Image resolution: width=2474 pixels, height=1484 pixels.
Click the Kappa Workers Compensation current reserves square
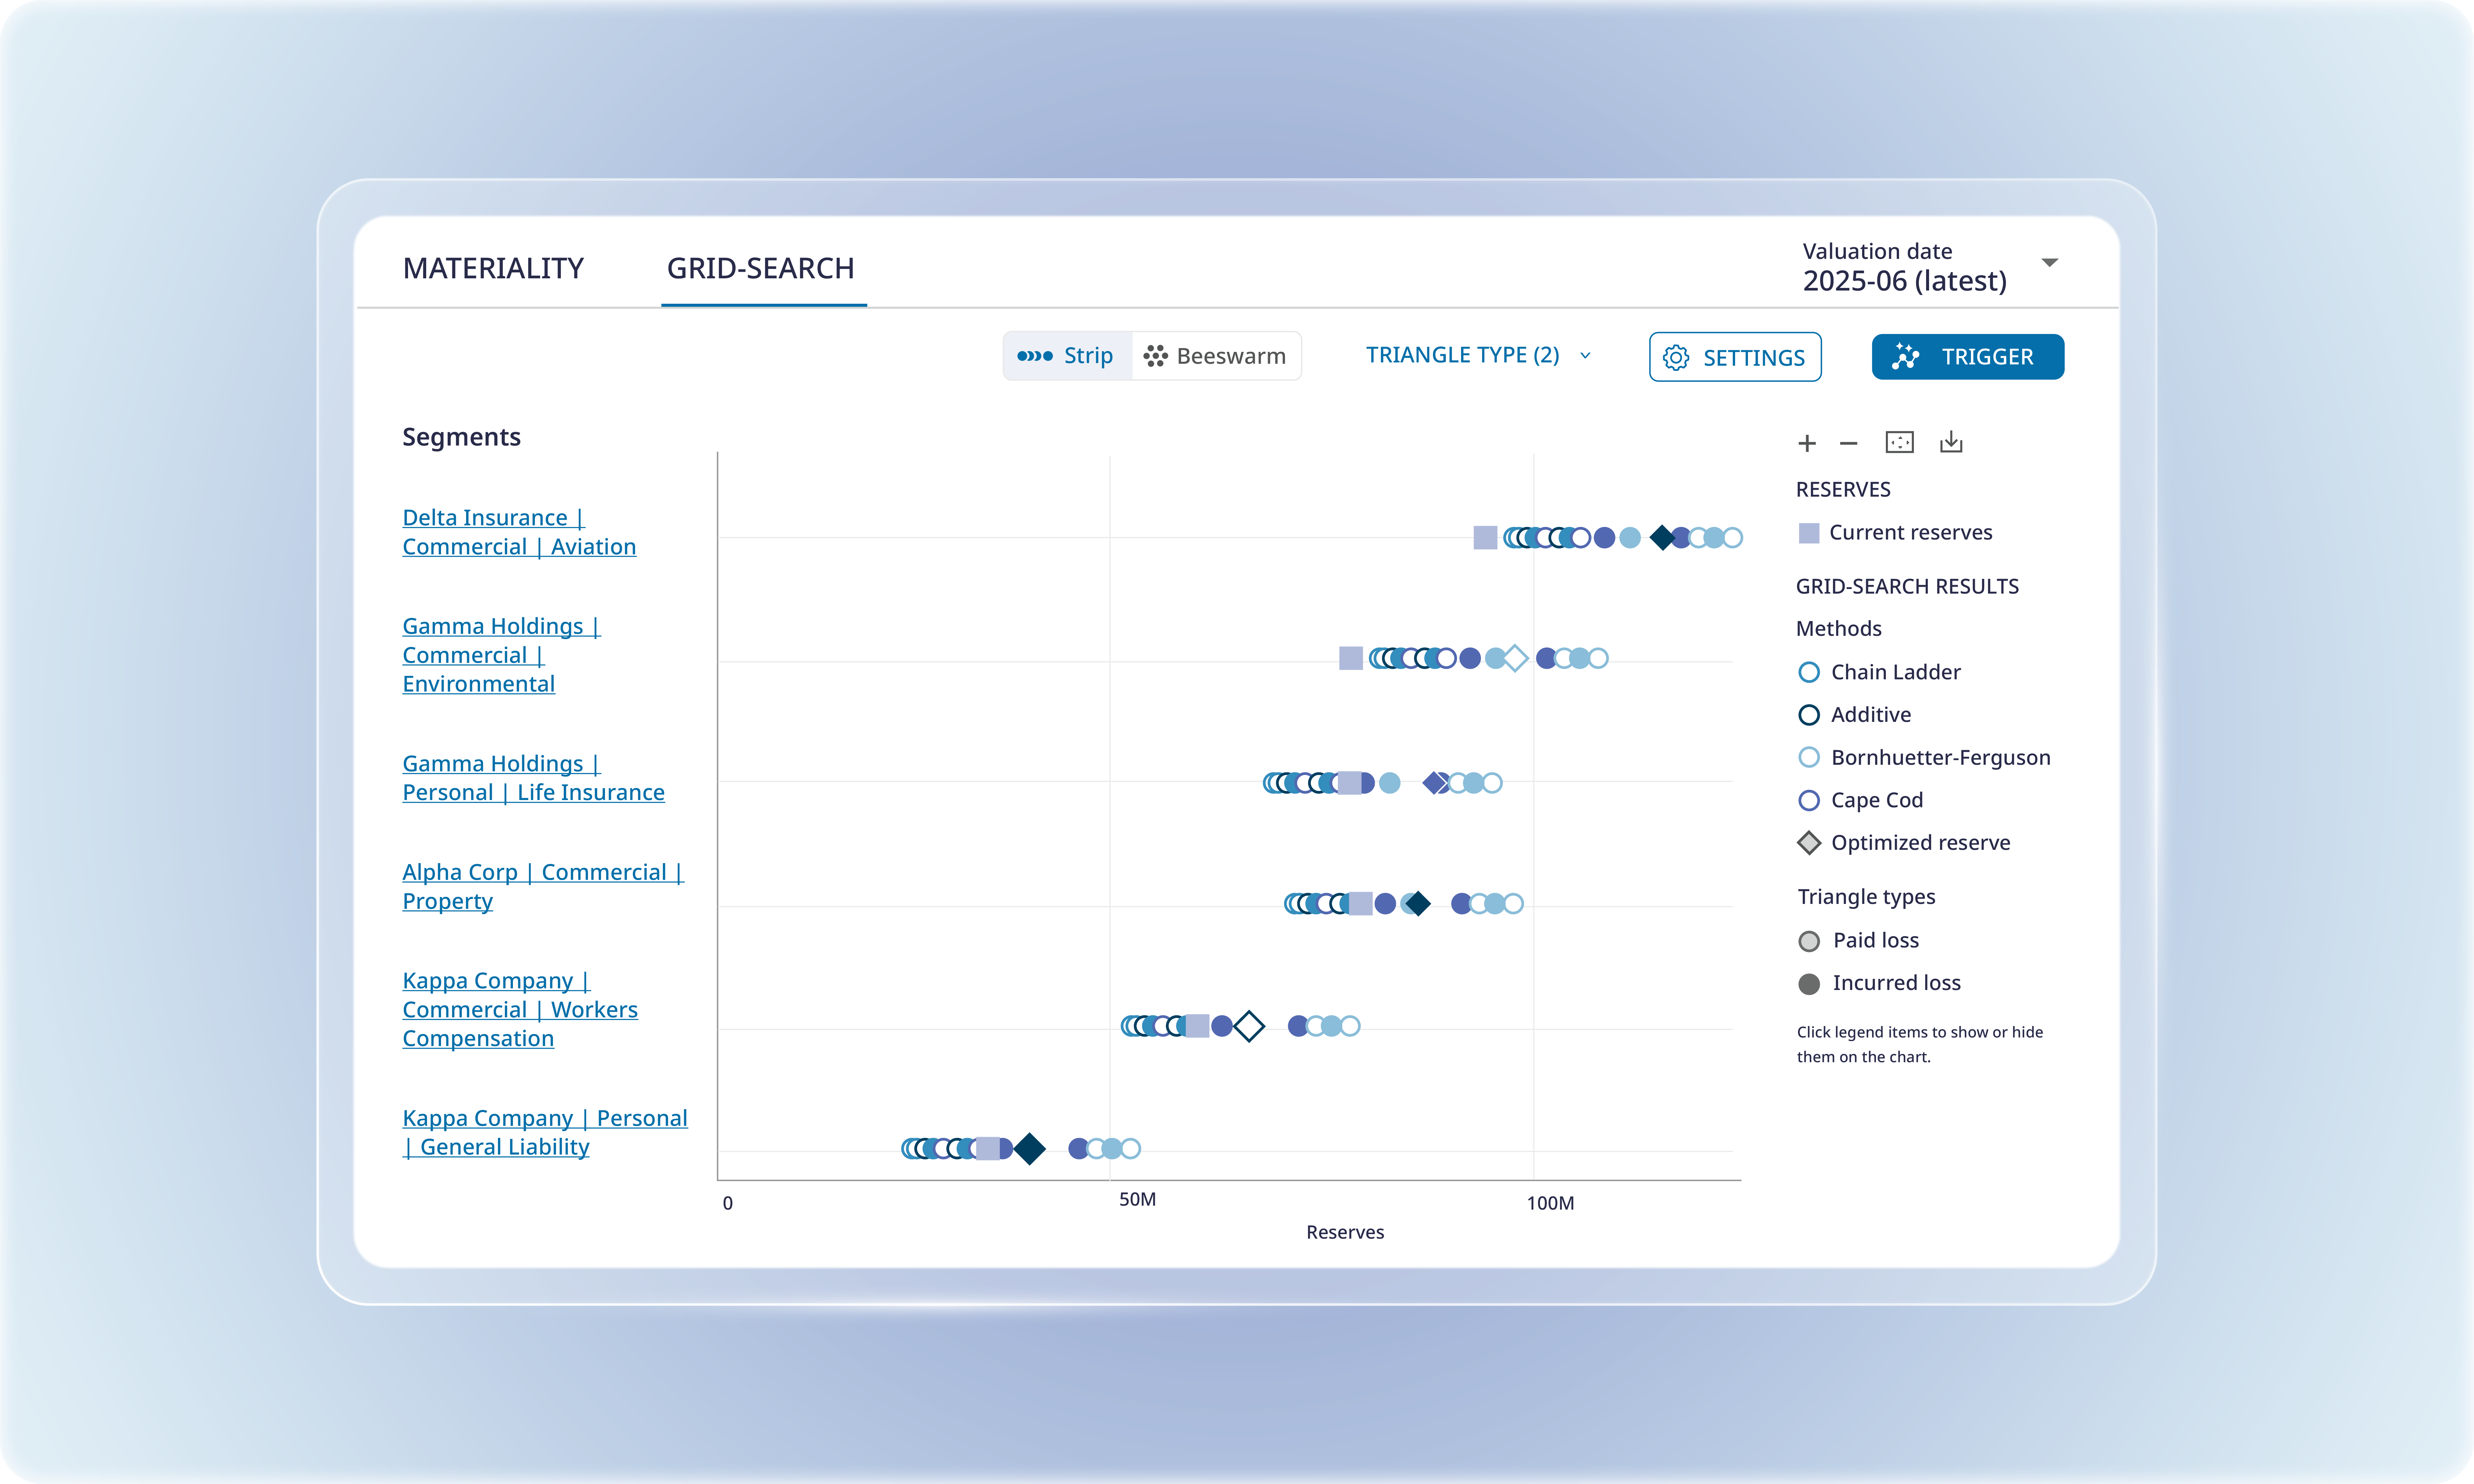[x=1197, y=1026]
